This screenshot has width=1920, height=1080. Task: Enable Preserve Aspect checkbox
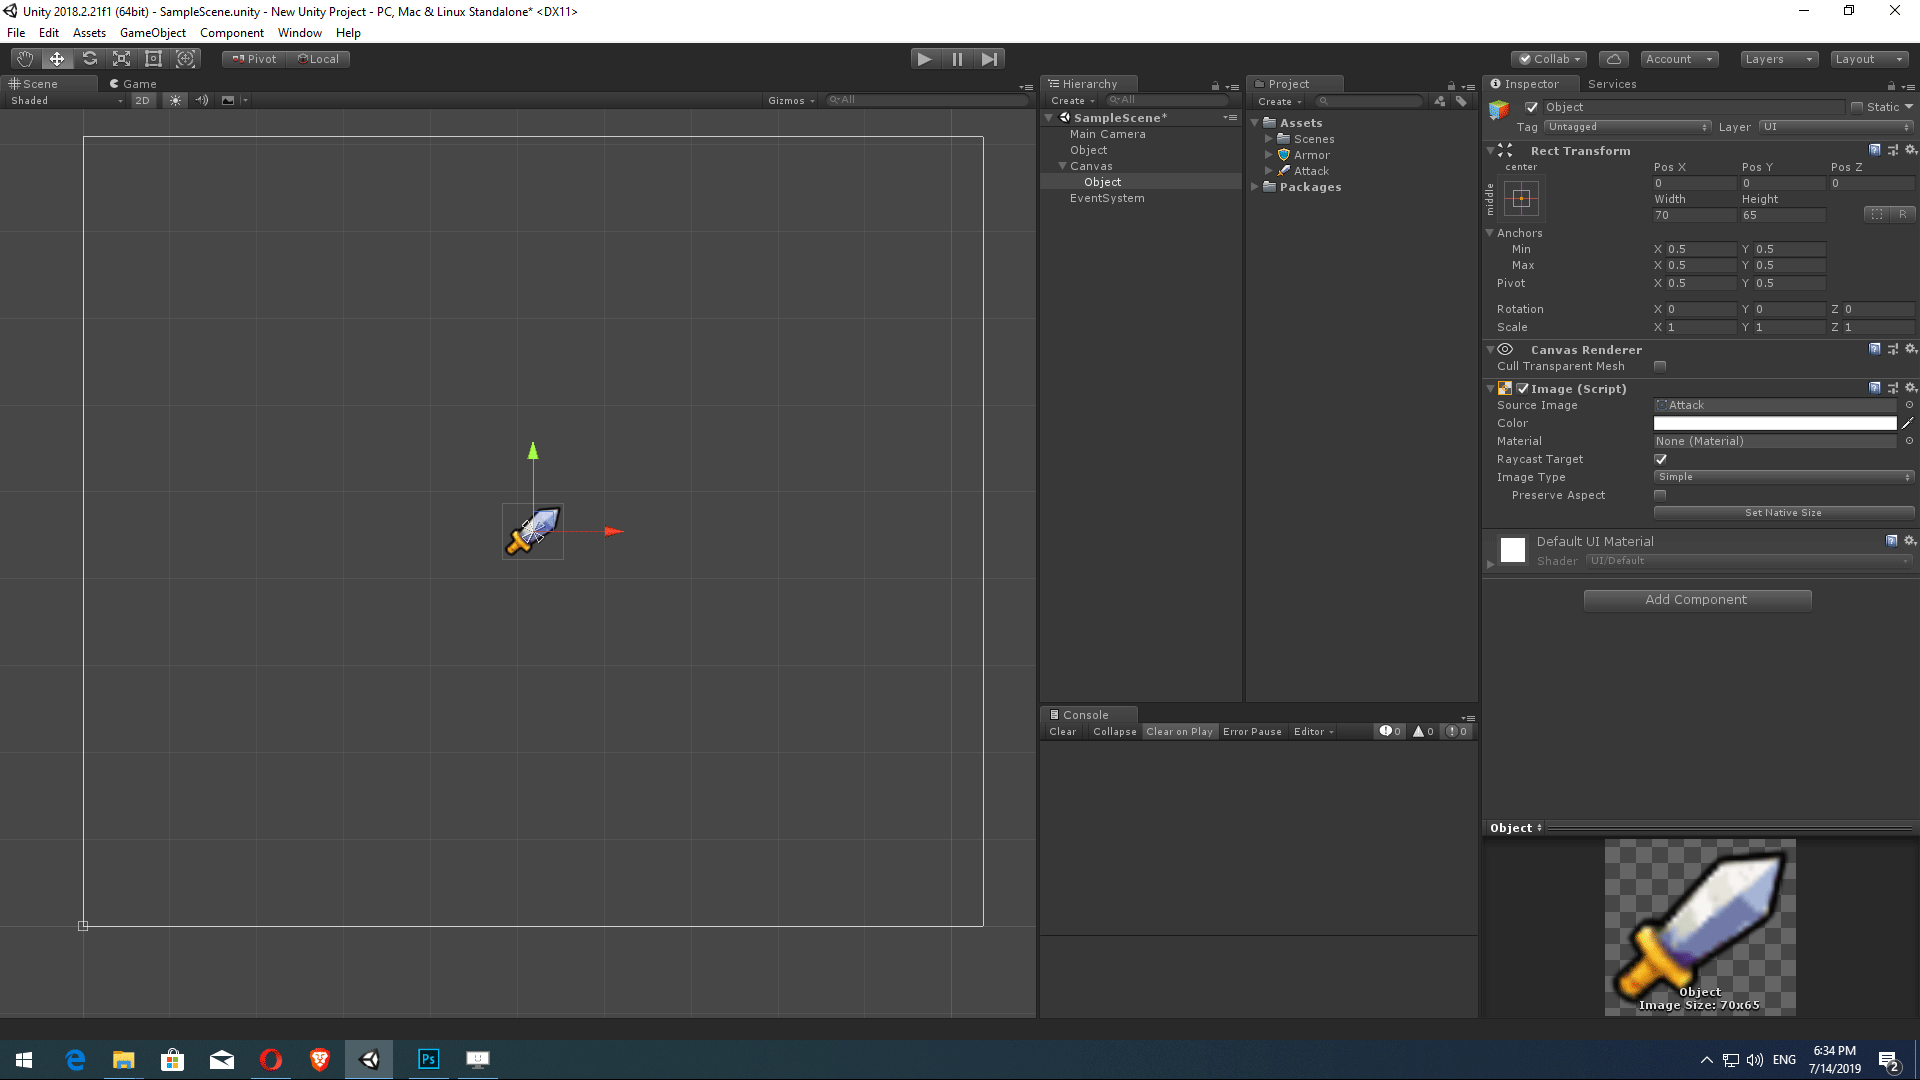tap(1660, 495)
